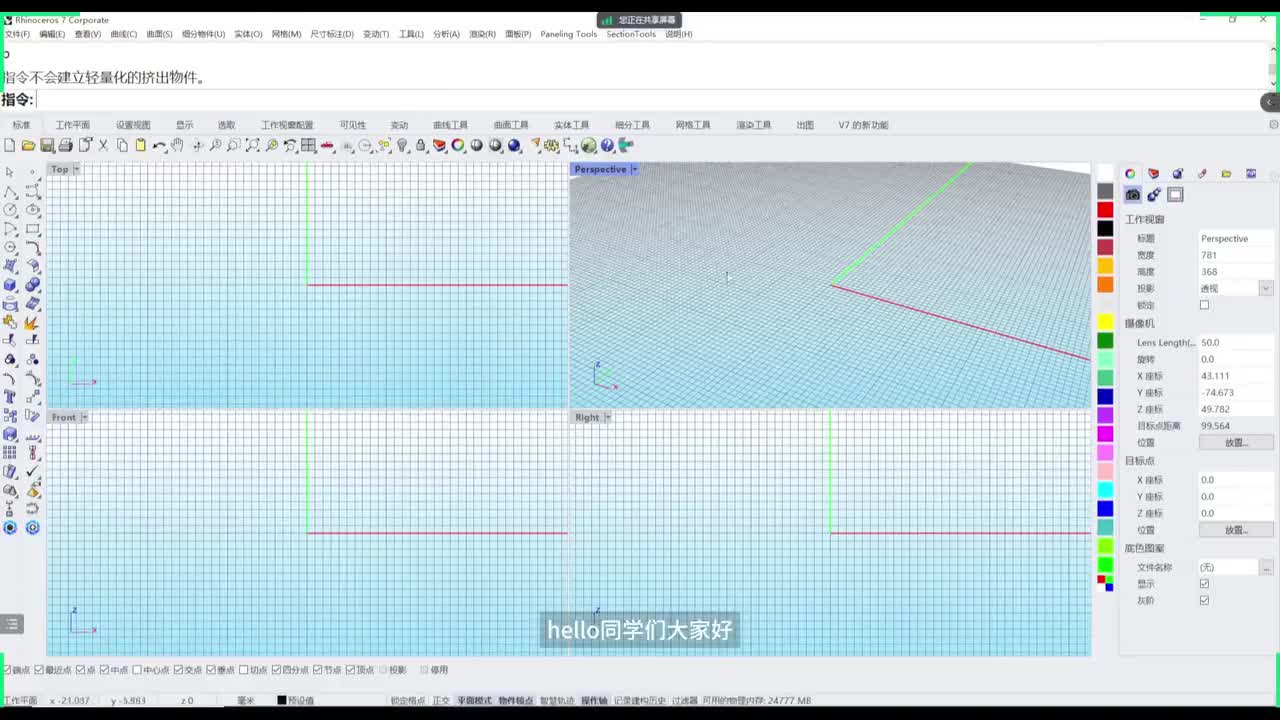Open a file using the folder icon
Screen dimensions: 1280x720
(28, 146)
